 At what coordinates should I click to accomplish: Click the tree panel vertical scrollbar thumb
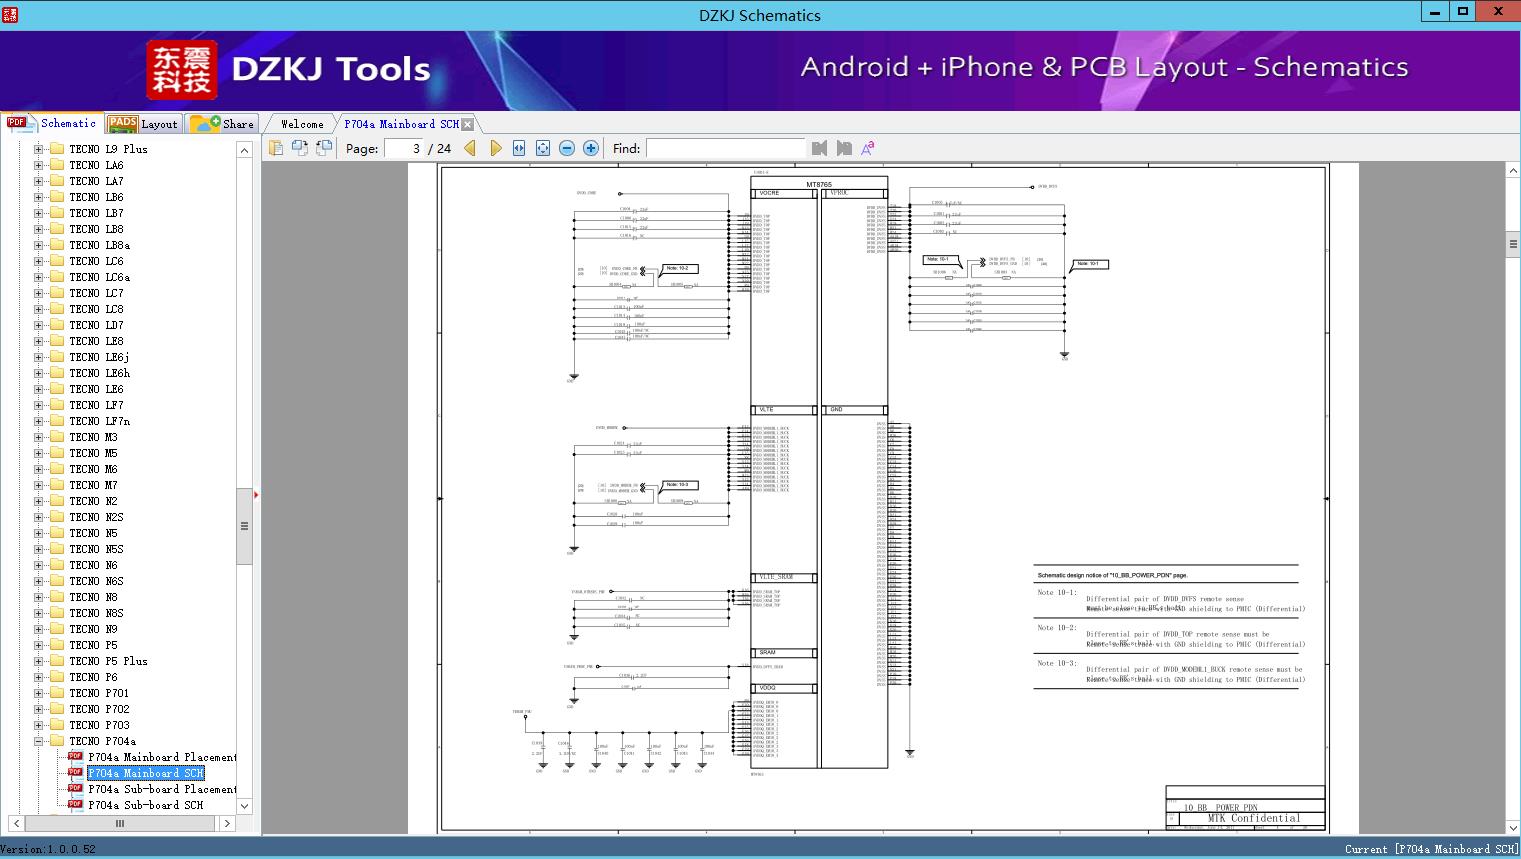coord(244,526)
